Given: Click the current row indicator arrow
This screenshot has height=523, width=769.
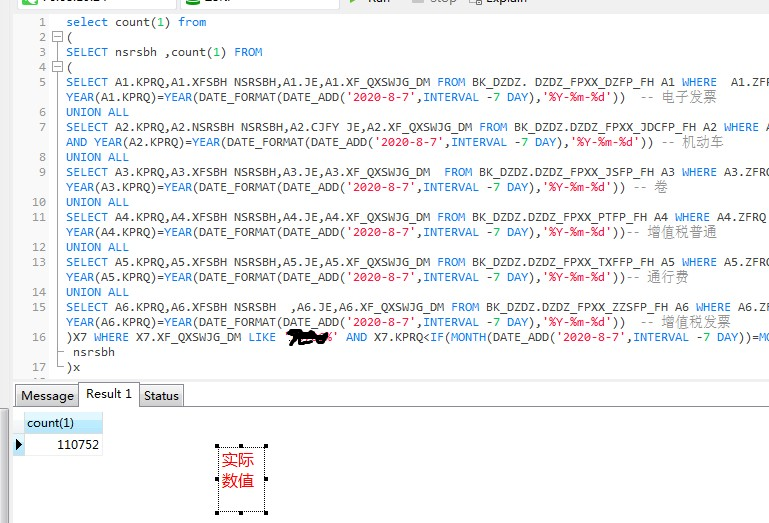Looking at the screenshot, I should (x=18, y=444).
